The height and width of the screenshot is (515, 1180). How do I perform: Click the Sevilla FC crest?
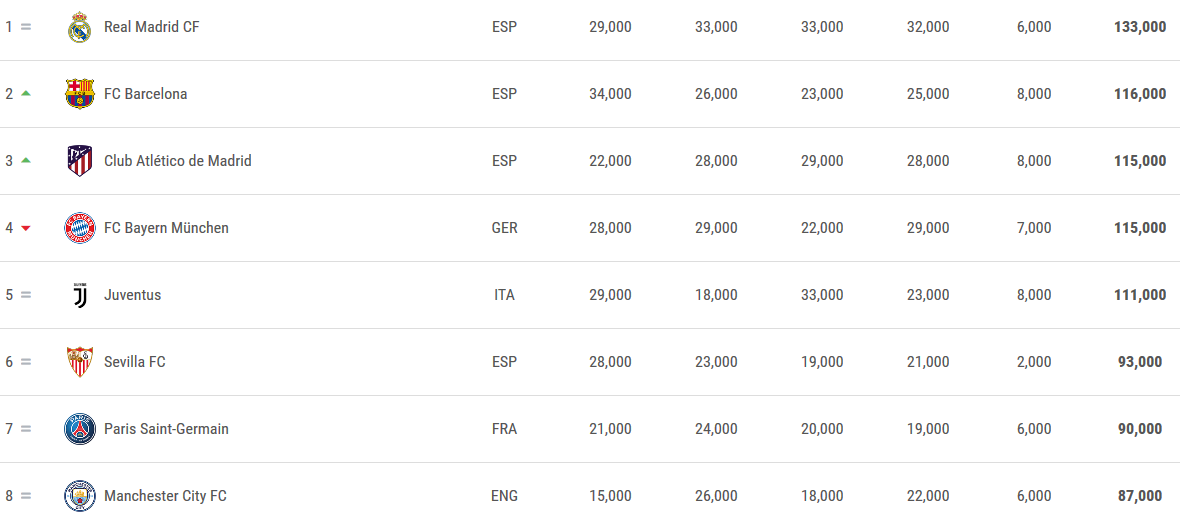pyautogui.click(x=80, y=362)
